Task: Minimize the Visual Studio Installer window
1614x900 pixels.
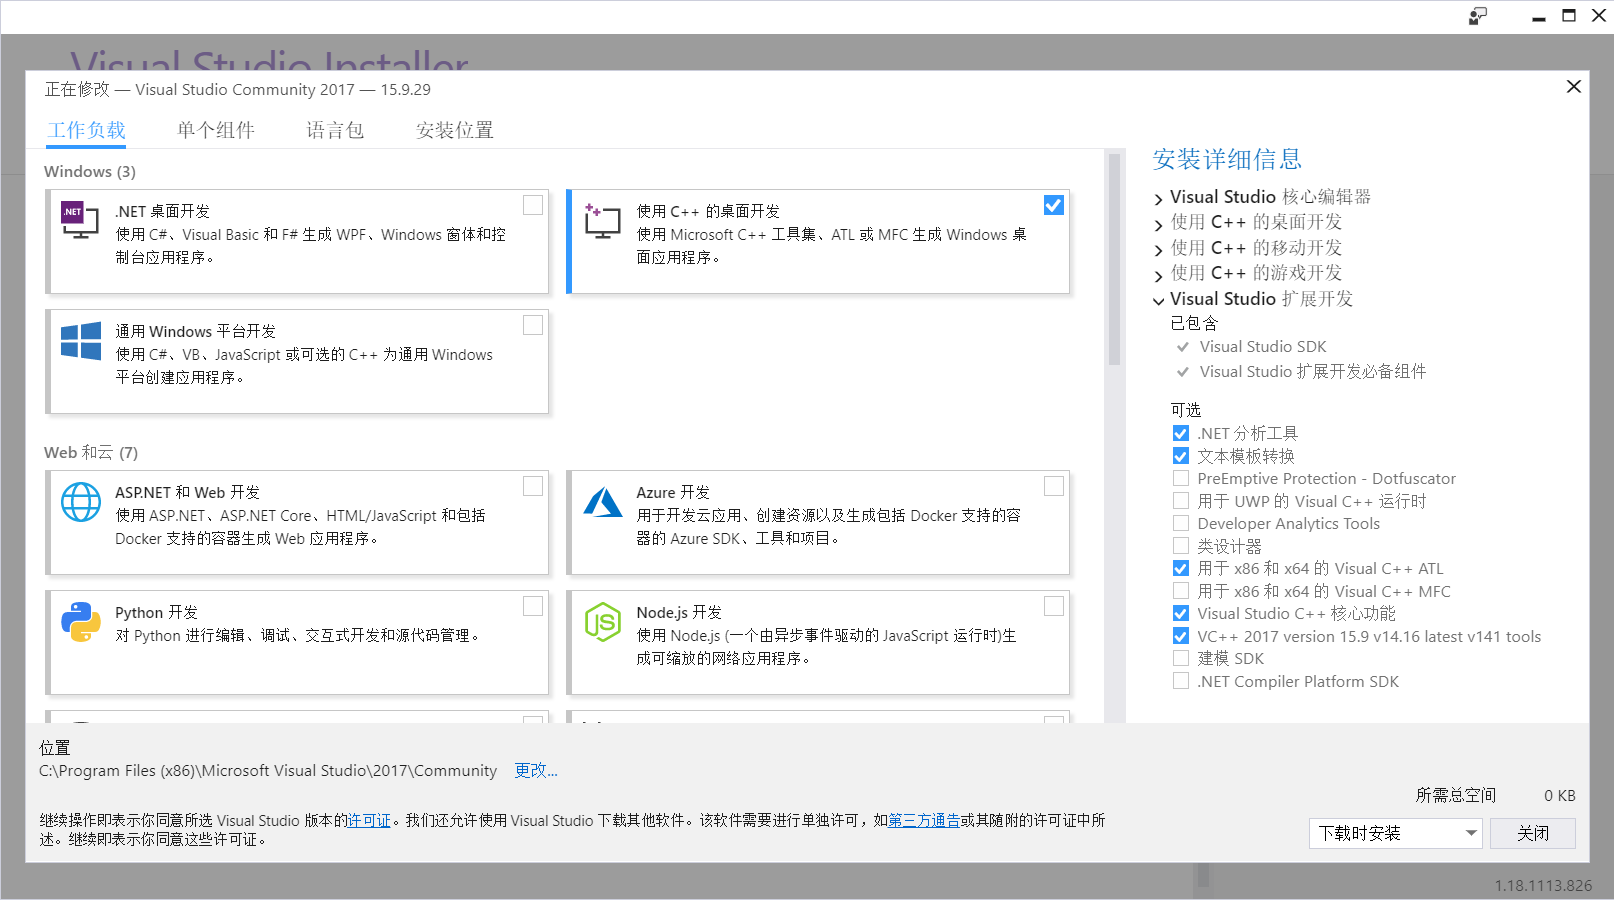Action: (1539, 17)
